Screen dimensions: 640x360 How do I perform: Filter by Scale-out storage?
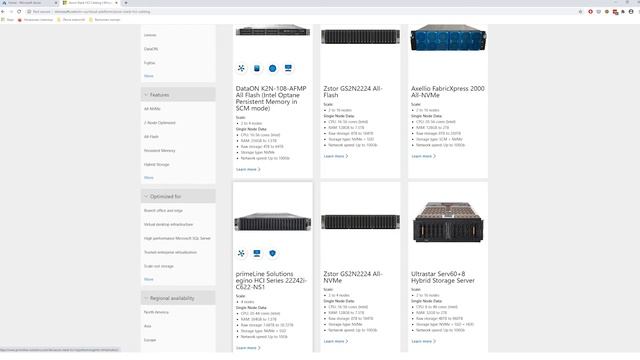coord(159,266)
